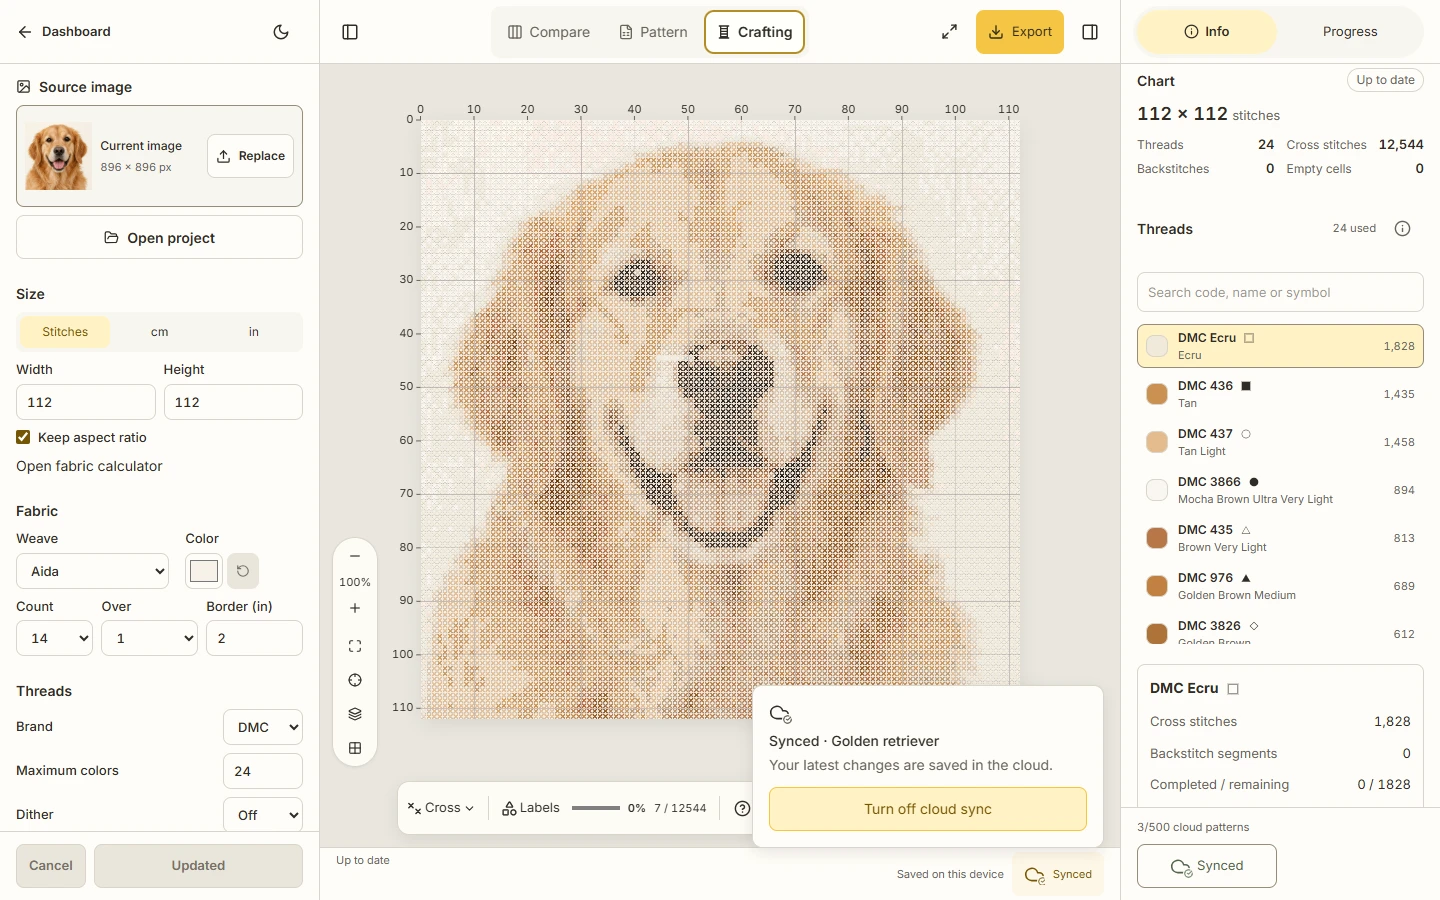Image resolution: width=1440 pixels, height=900 pixels.
Task: Toggle the grid icon in zoom toolbar
Action: pos(355,748)
